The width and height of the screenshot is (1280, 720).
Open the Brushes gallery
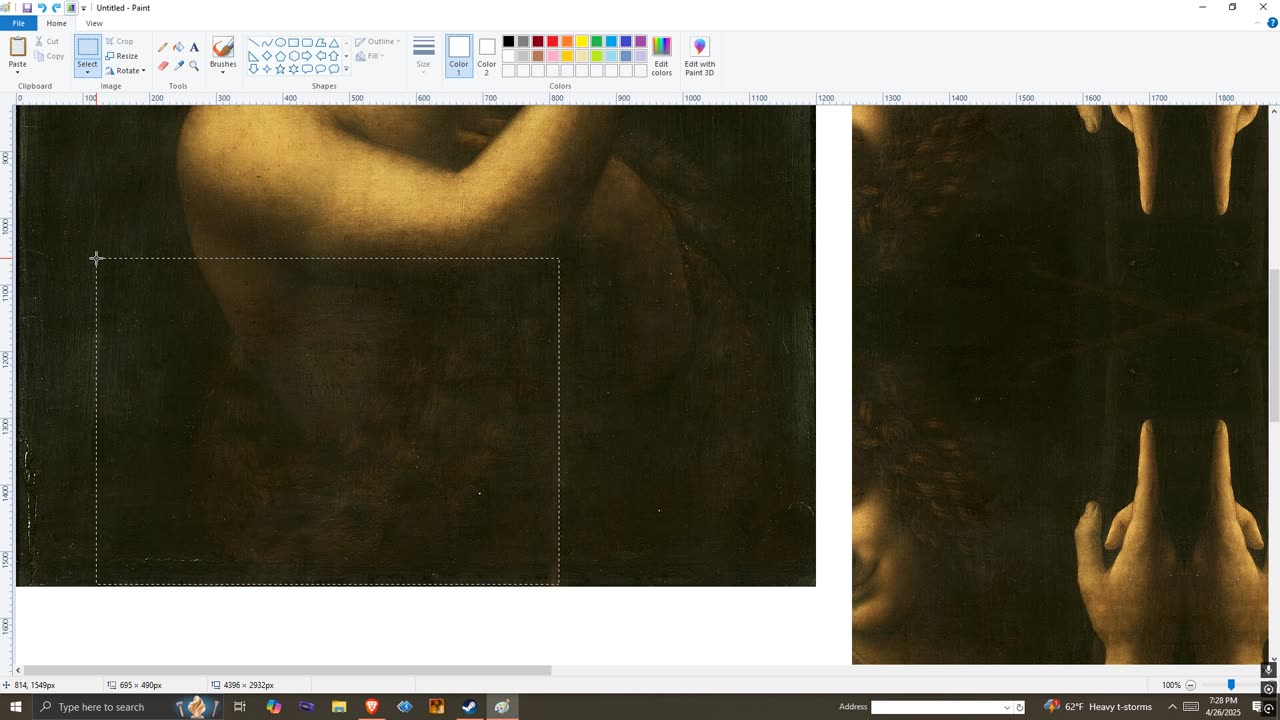click(223, 56)
